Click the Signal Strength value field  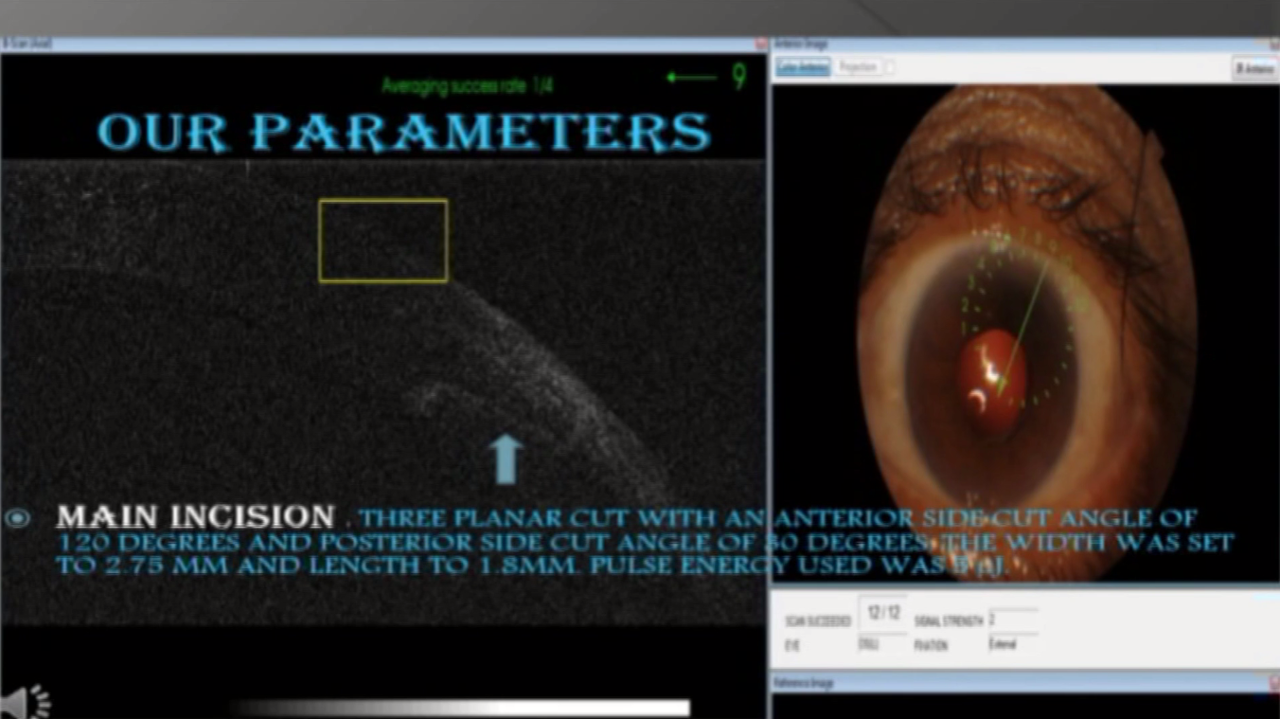tap(1012, 620)
